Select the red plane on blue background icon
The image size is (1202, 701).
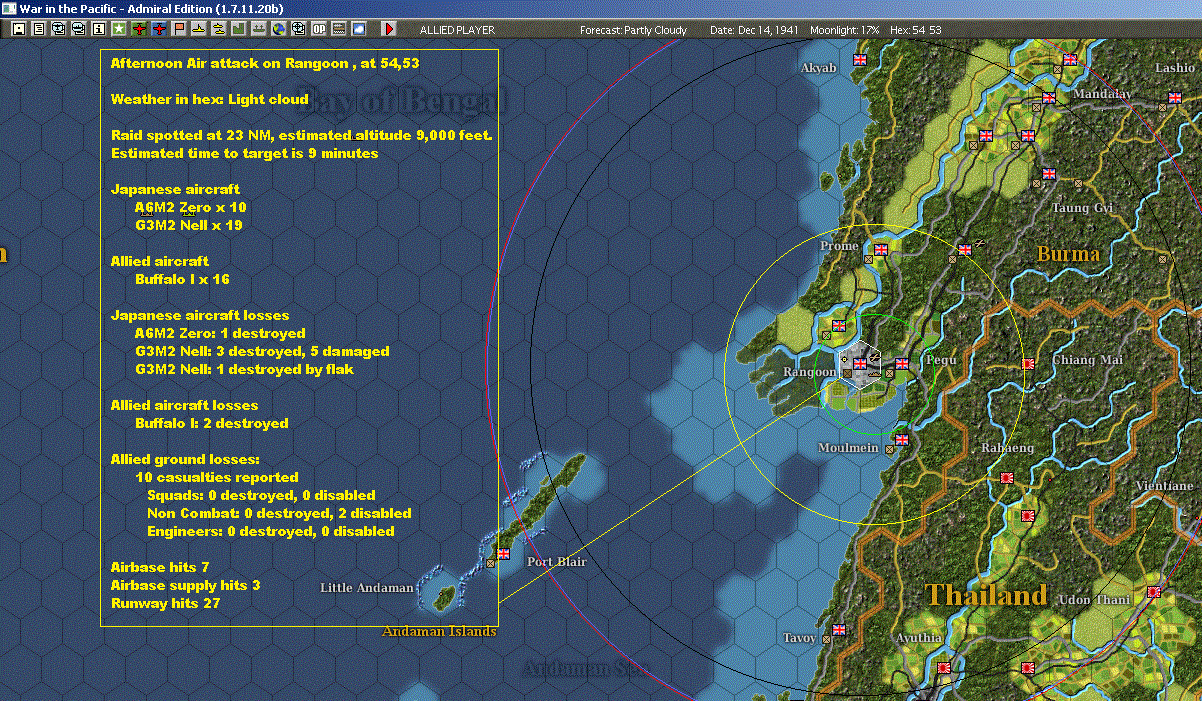[160, 29]
